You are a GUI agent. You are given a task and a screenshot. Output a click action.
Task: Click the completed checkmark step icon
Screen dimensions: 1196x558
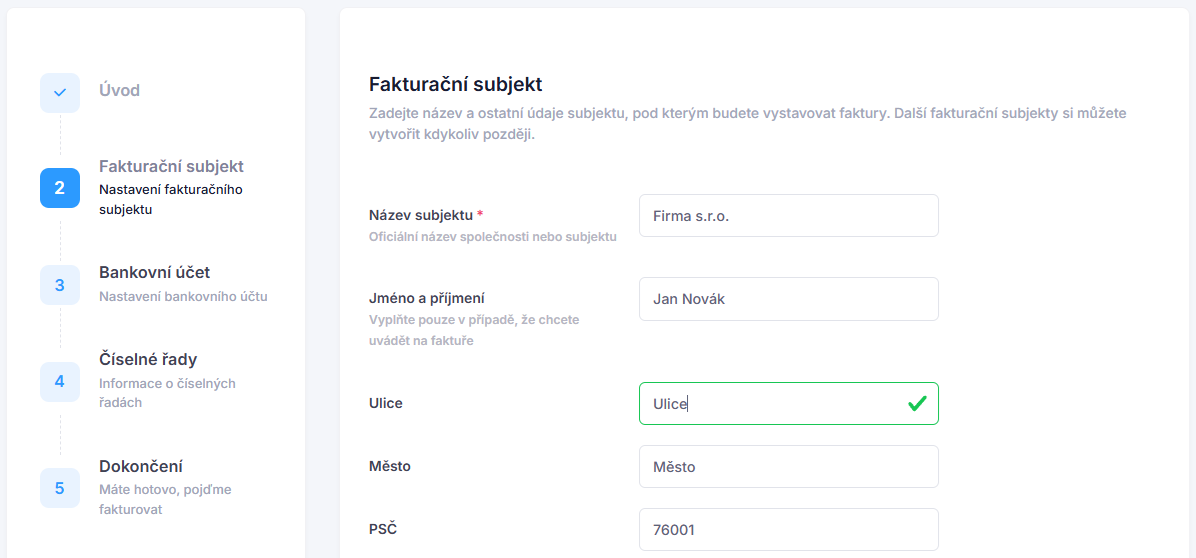(60, 93)
